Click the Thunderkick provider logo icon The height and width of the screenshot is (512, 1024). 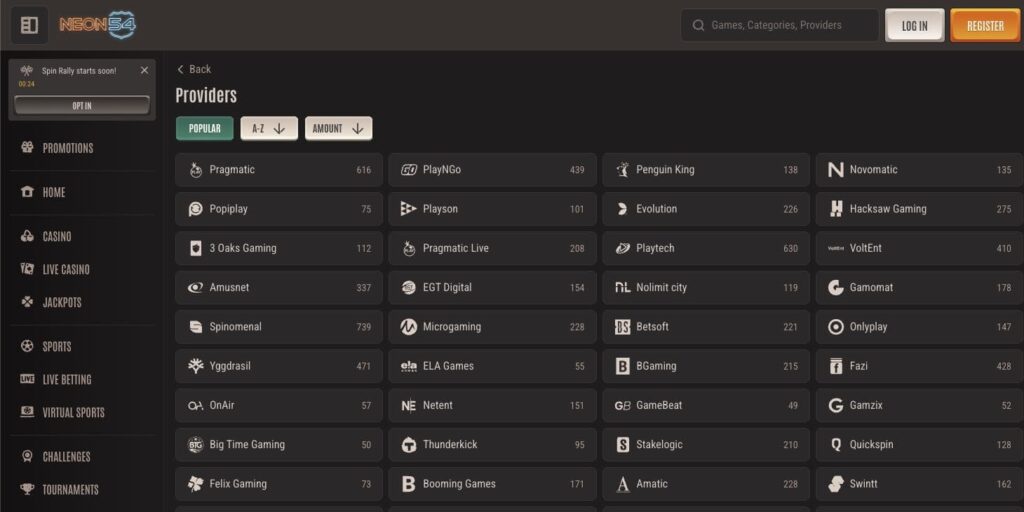point(409,445)
